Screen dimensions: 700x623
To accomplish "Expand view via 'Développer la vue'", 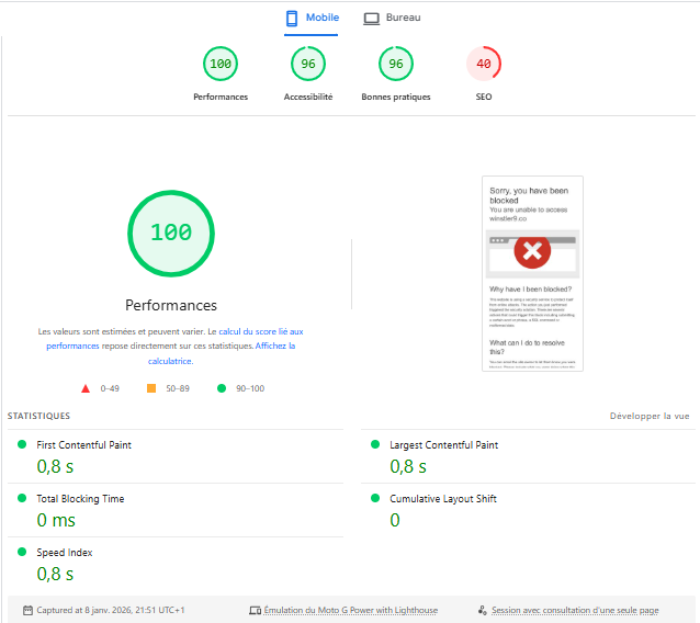I will click(649, 416).
